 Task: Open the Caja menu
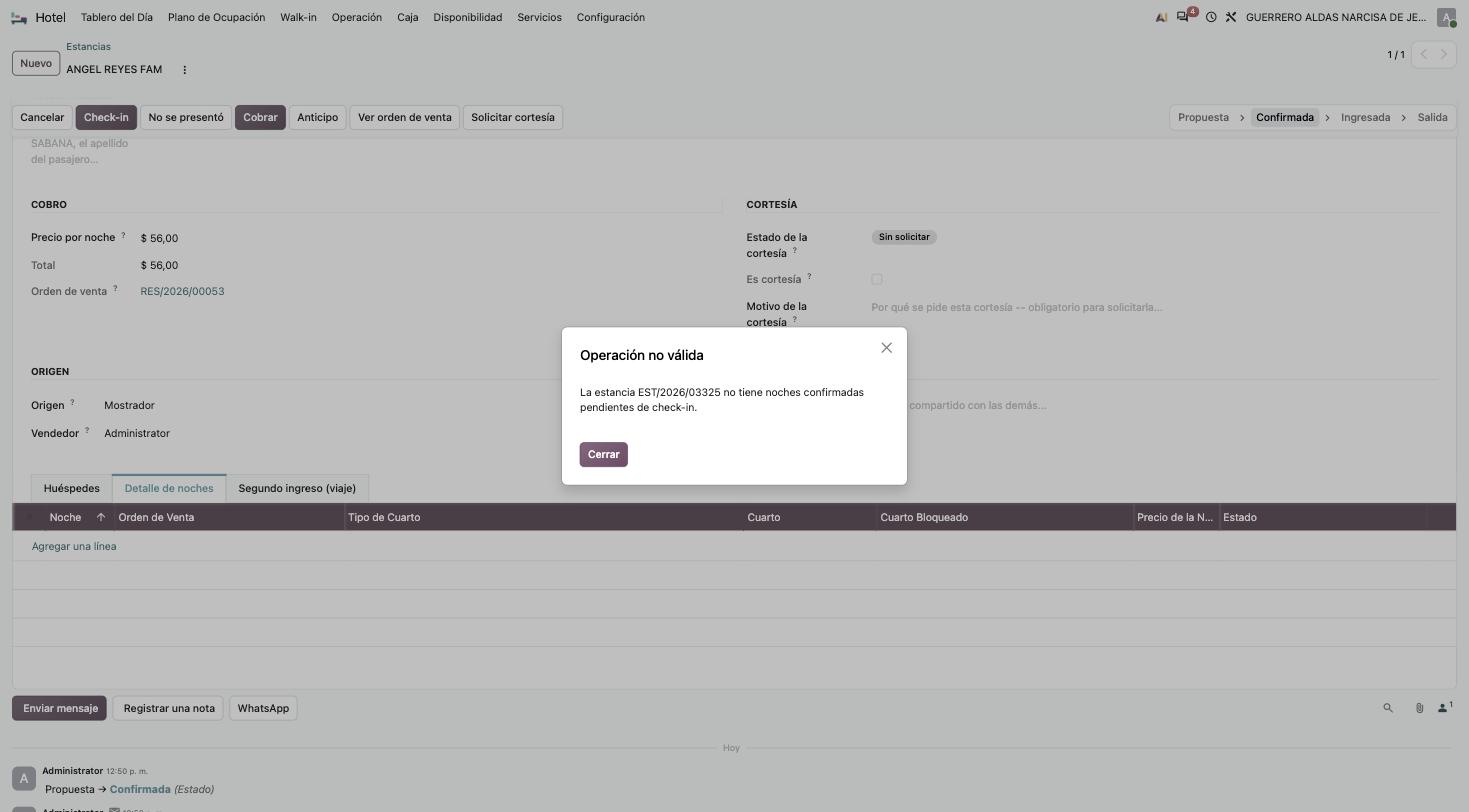pyautogui.click(x=408, y=17)
